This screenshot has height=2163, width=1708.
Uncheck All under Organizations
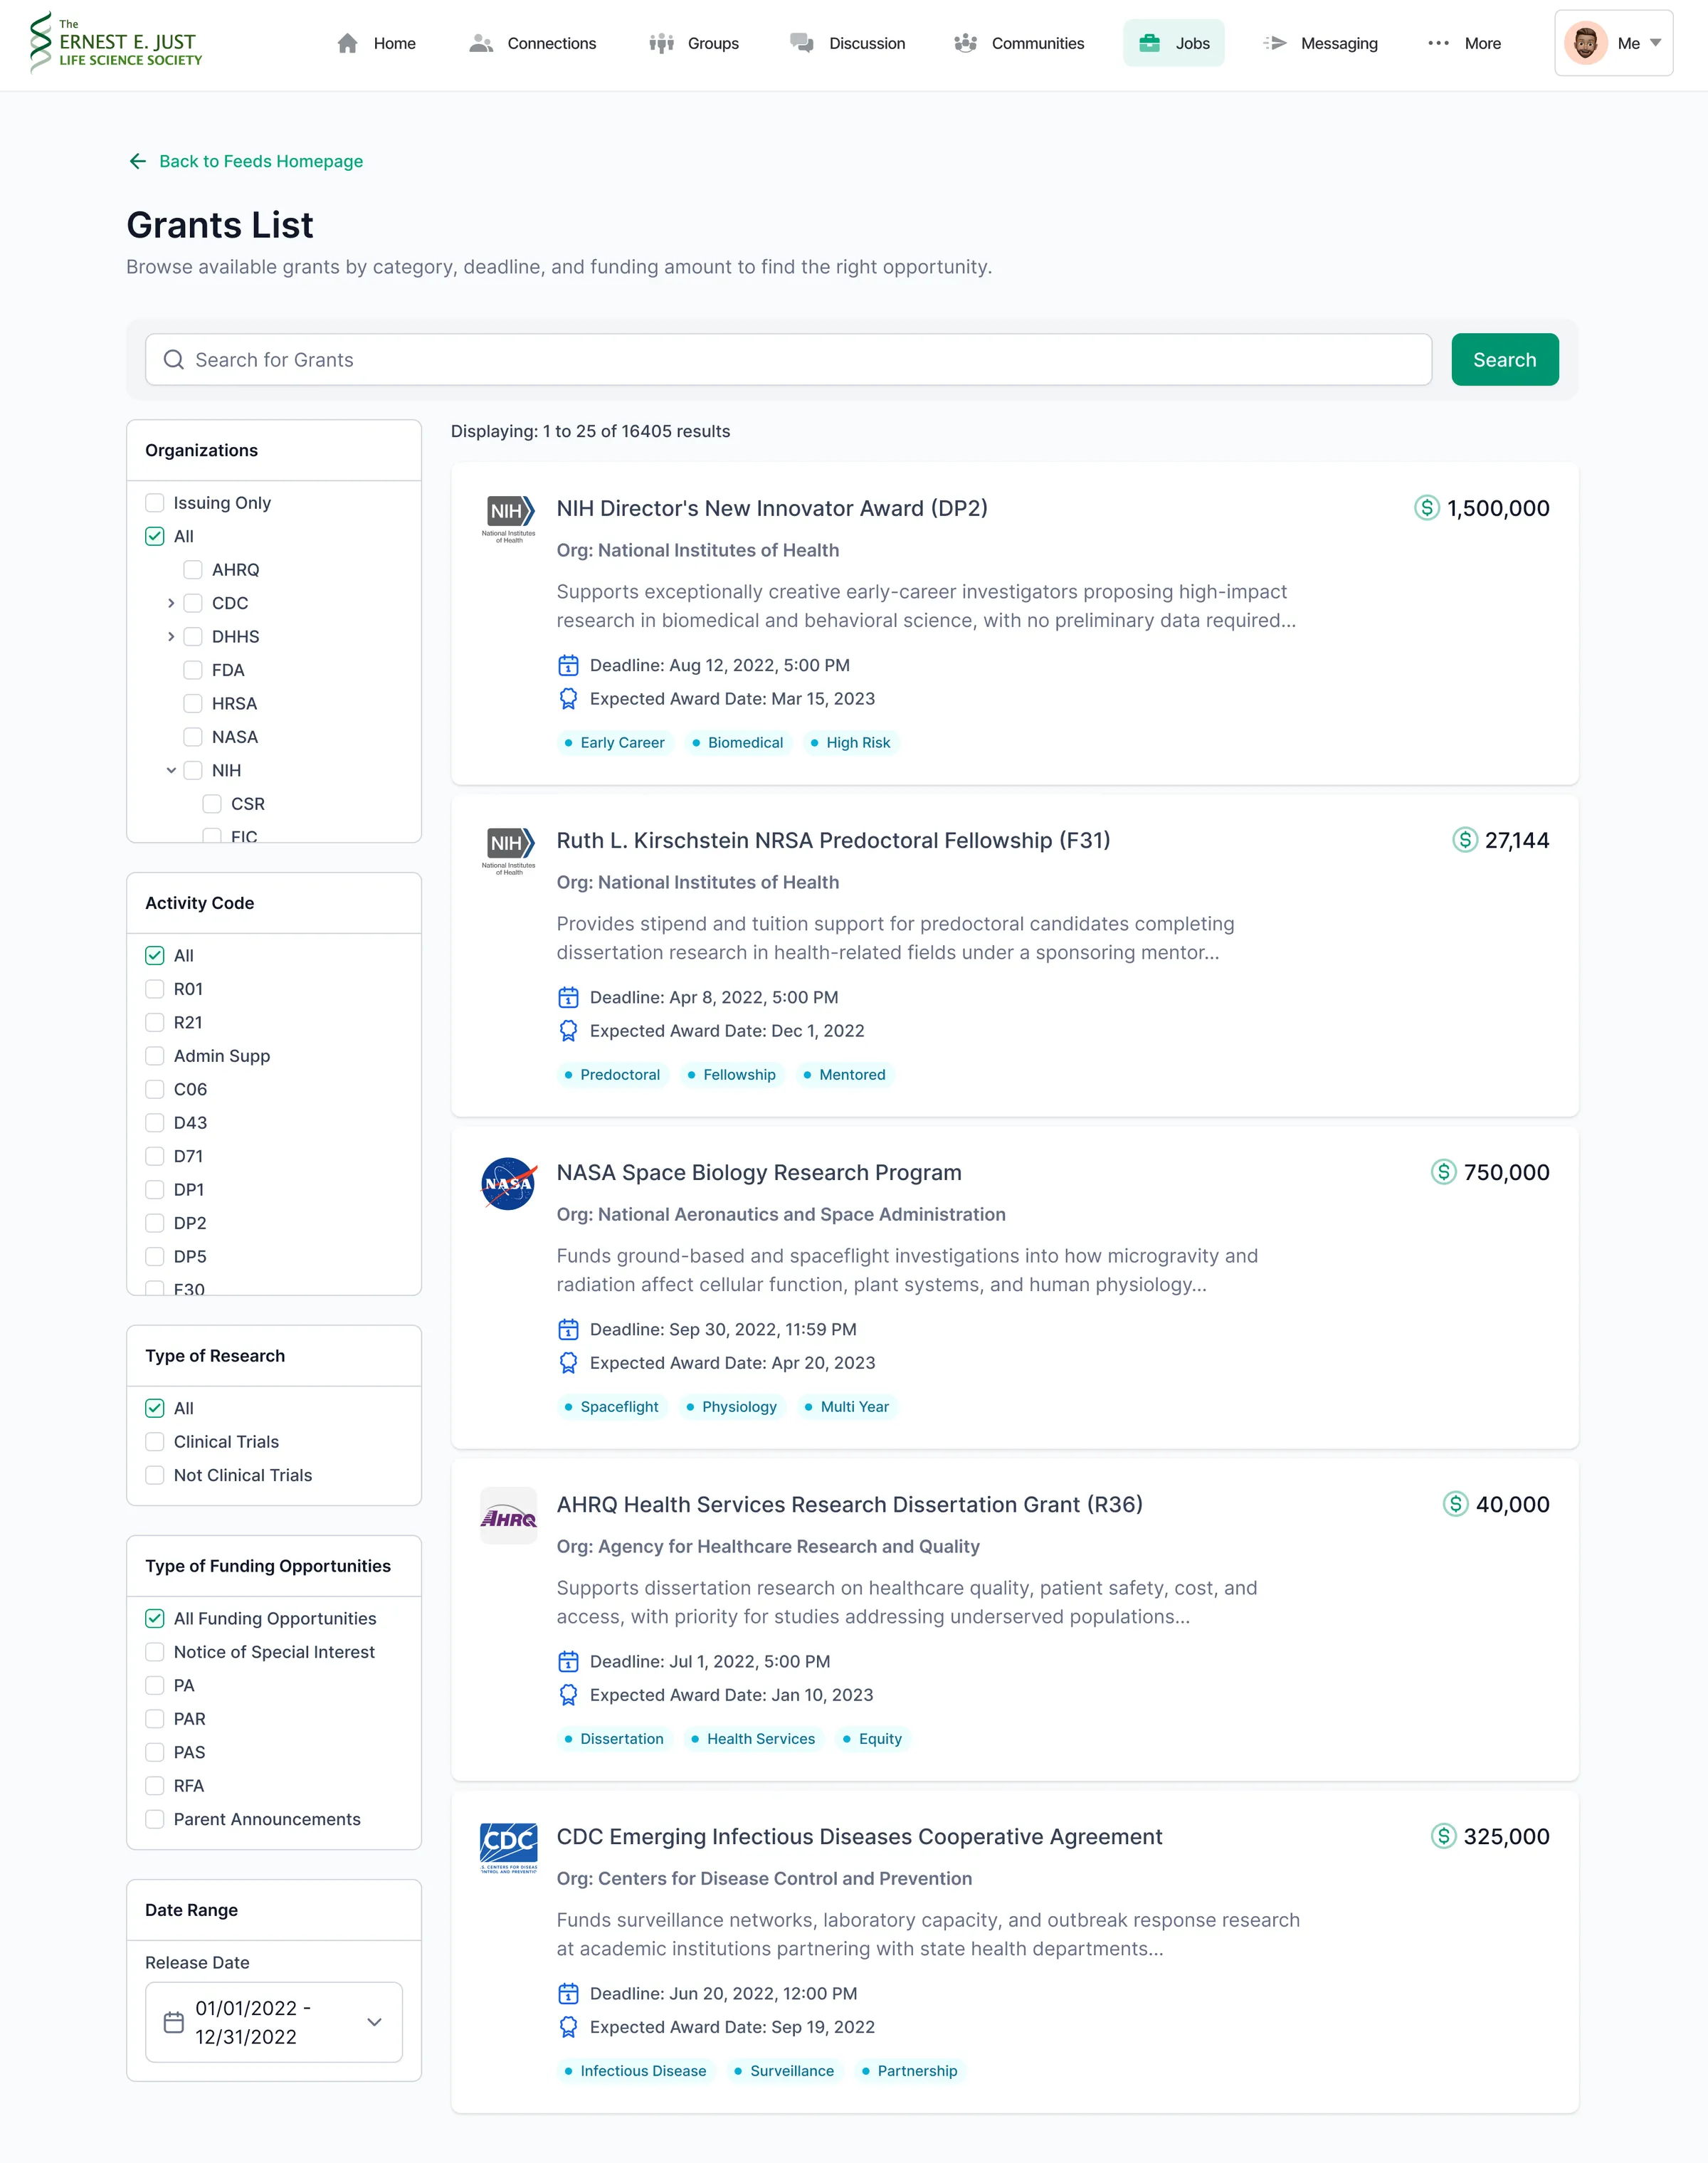155,536
